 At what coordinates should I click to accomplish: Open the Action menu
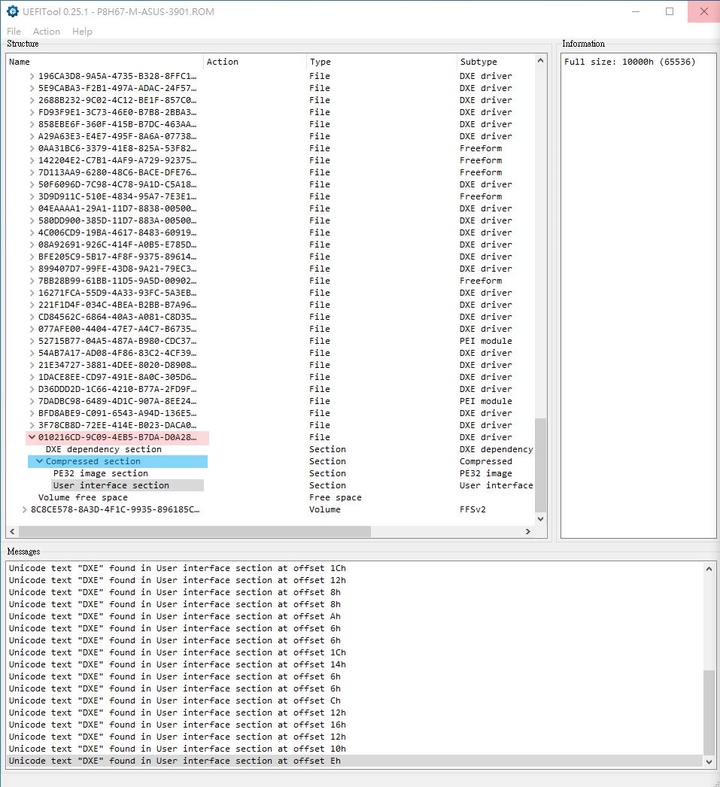47,31
